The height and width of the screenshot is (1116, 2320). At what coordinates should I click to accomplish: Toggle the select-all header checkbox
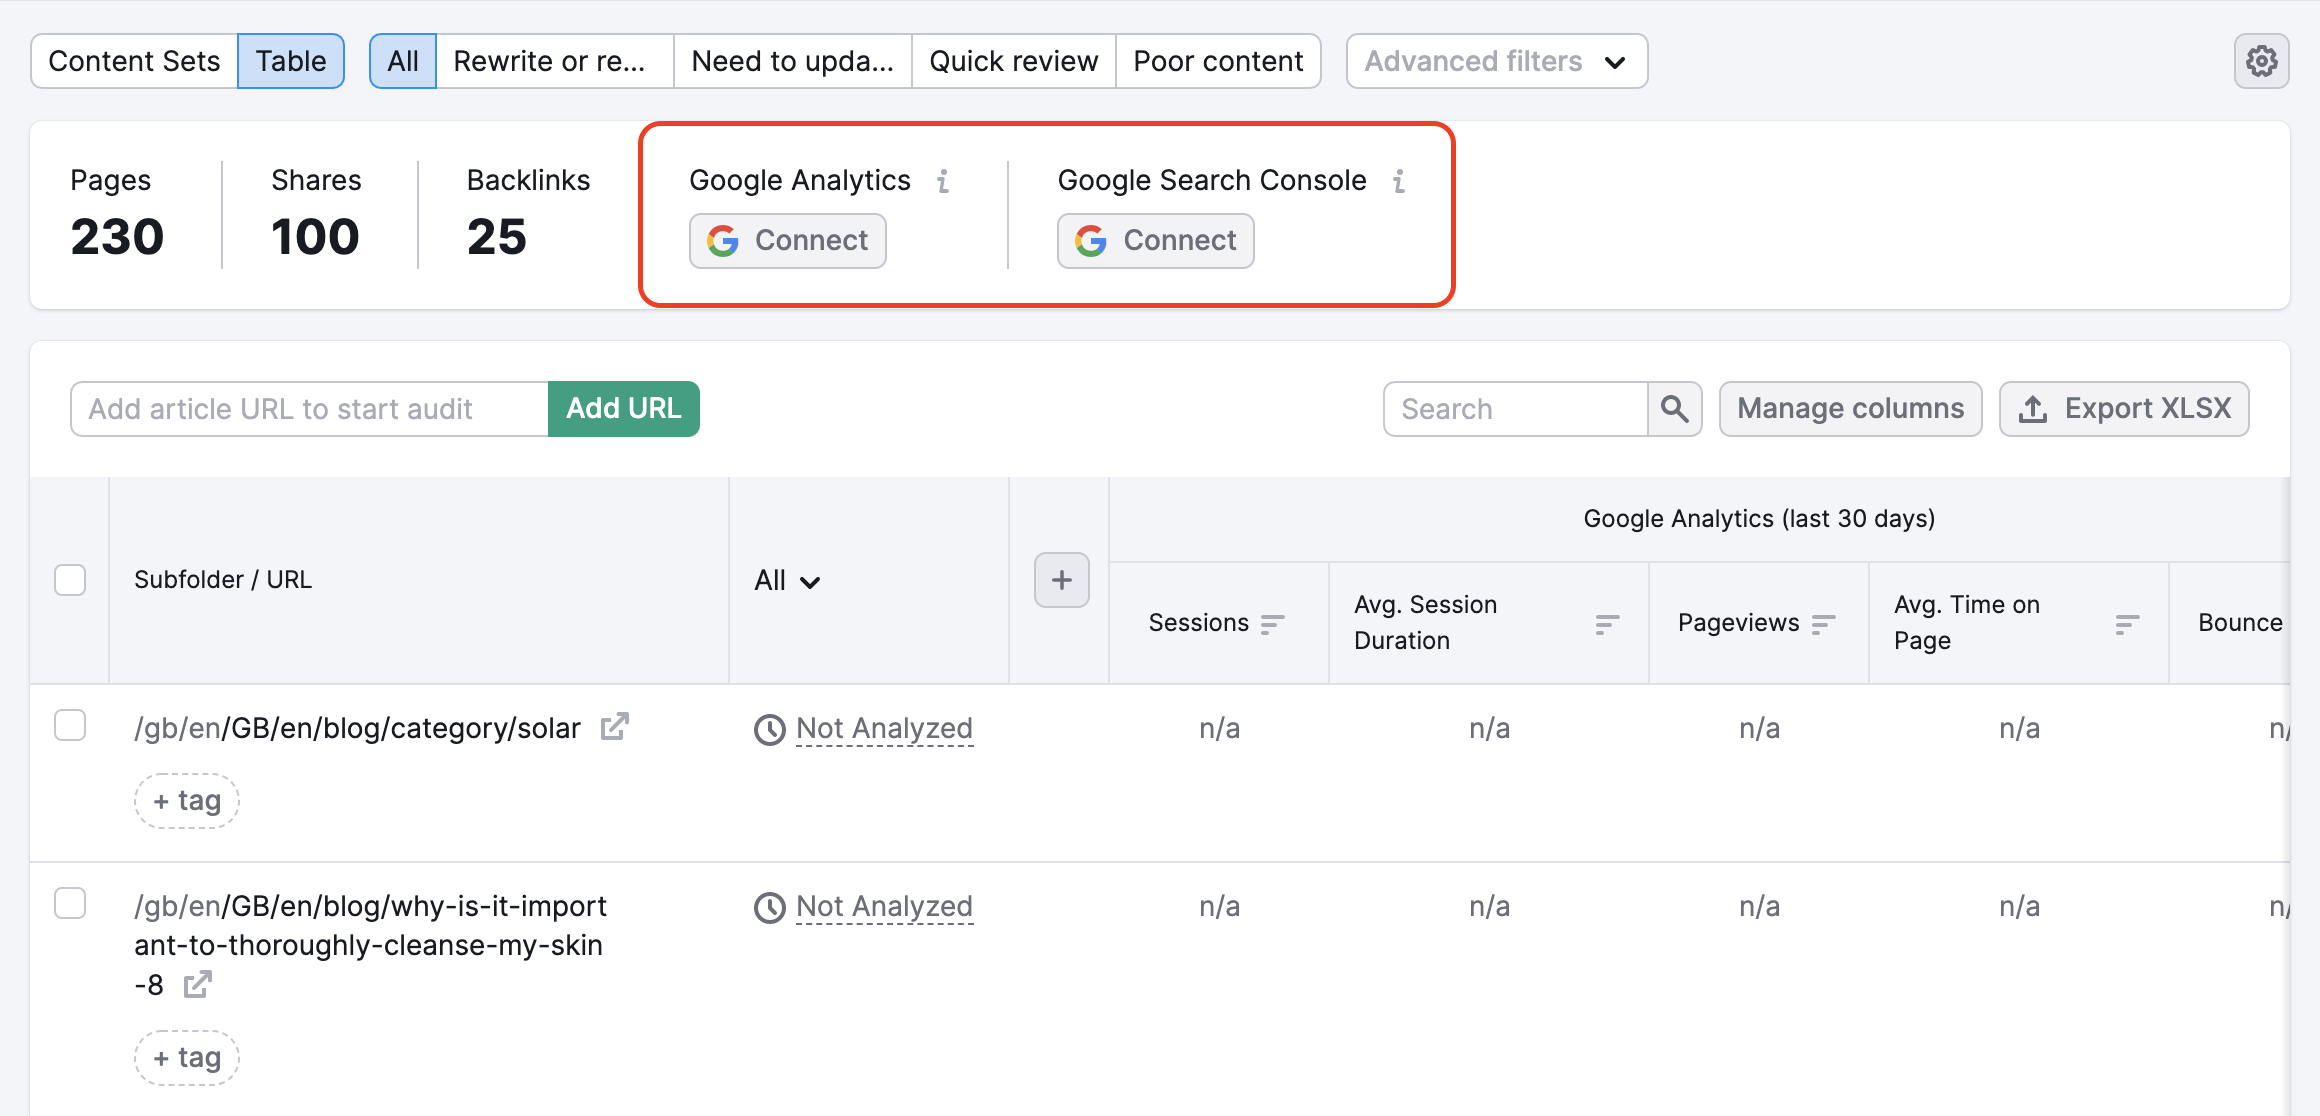point(70,580)
